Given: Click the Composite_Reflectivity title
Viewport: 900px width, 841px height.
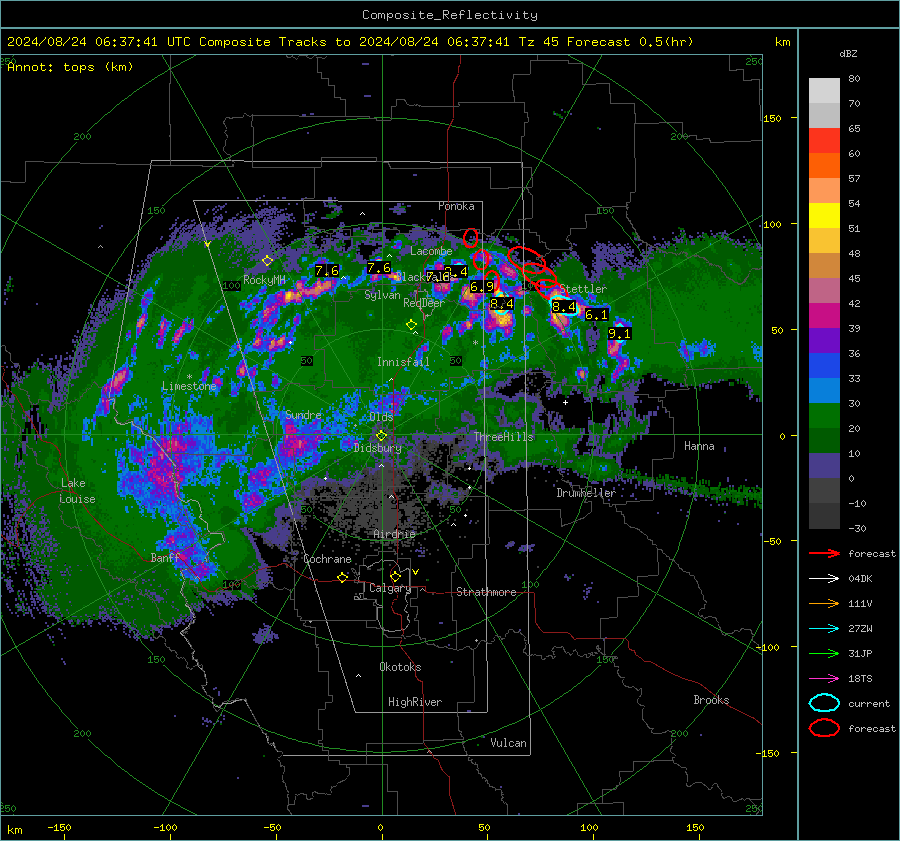Looking at the screenshot, I should (450, 15).
